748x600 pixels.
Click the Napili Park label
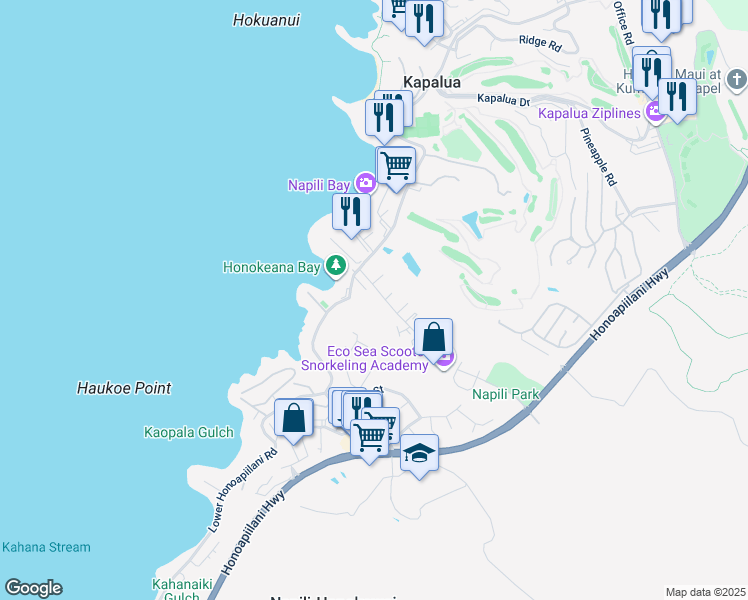[506, 394]
